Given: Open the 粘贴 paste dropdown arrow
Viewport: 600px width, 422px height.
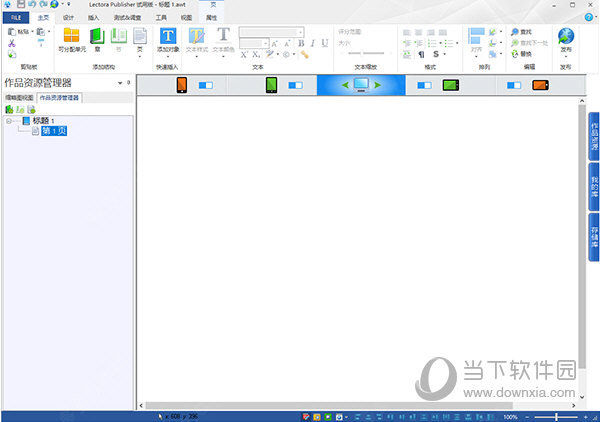Looking at the screenshot, I should tap(33, 32).
